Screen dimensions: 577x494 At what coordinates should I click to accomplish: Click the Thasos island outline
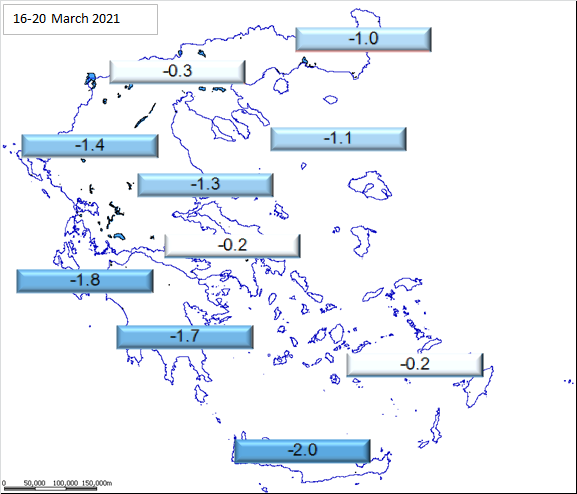[281, 86]
